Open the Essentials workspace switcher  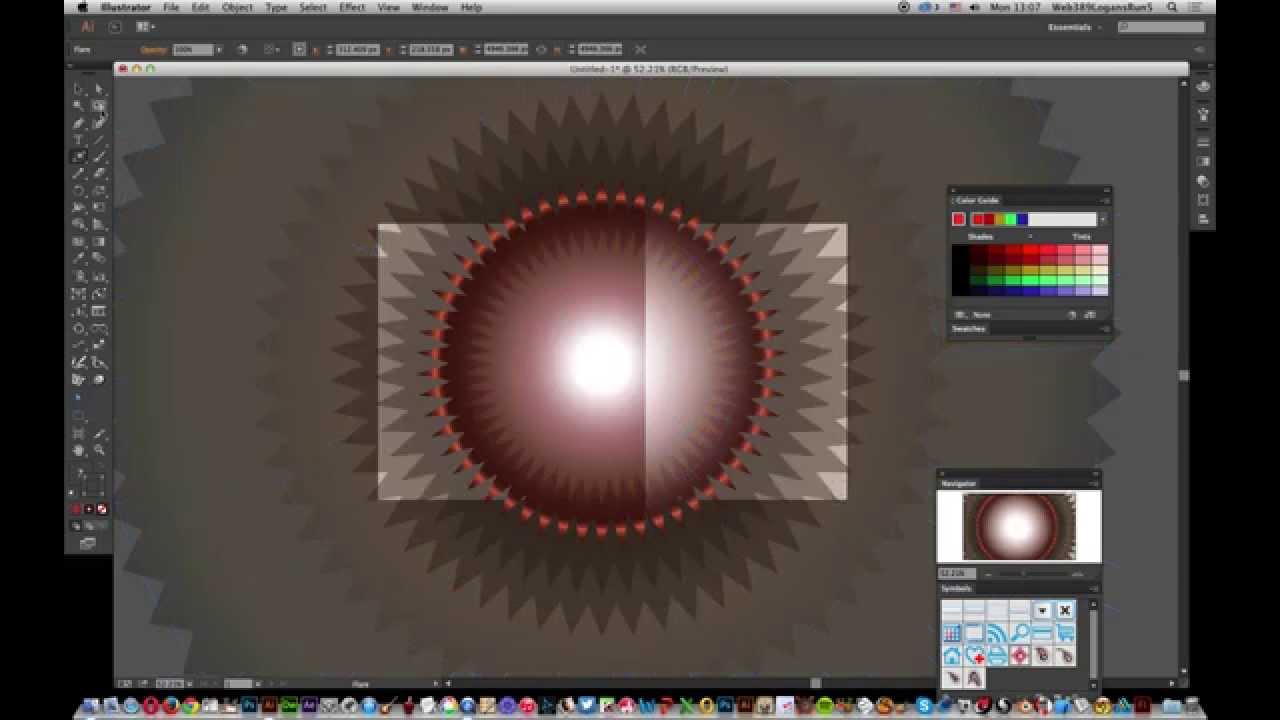(x=1074, y=27)
